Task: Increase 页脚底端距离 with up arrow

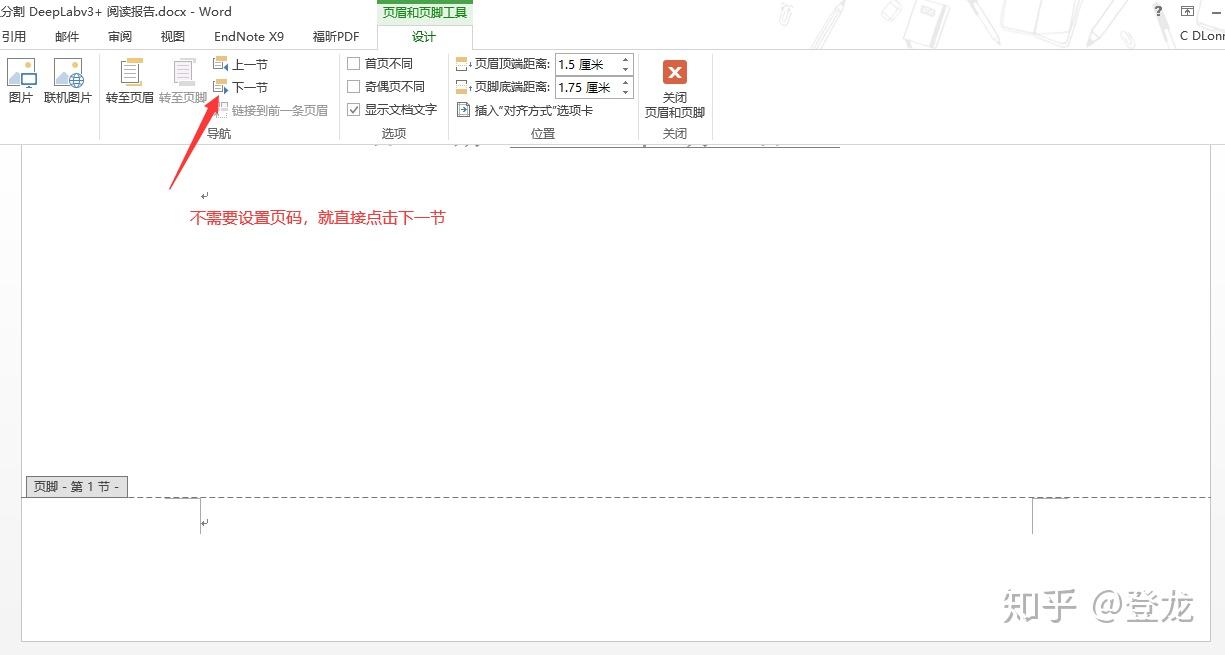Action: tap(627, 83)
